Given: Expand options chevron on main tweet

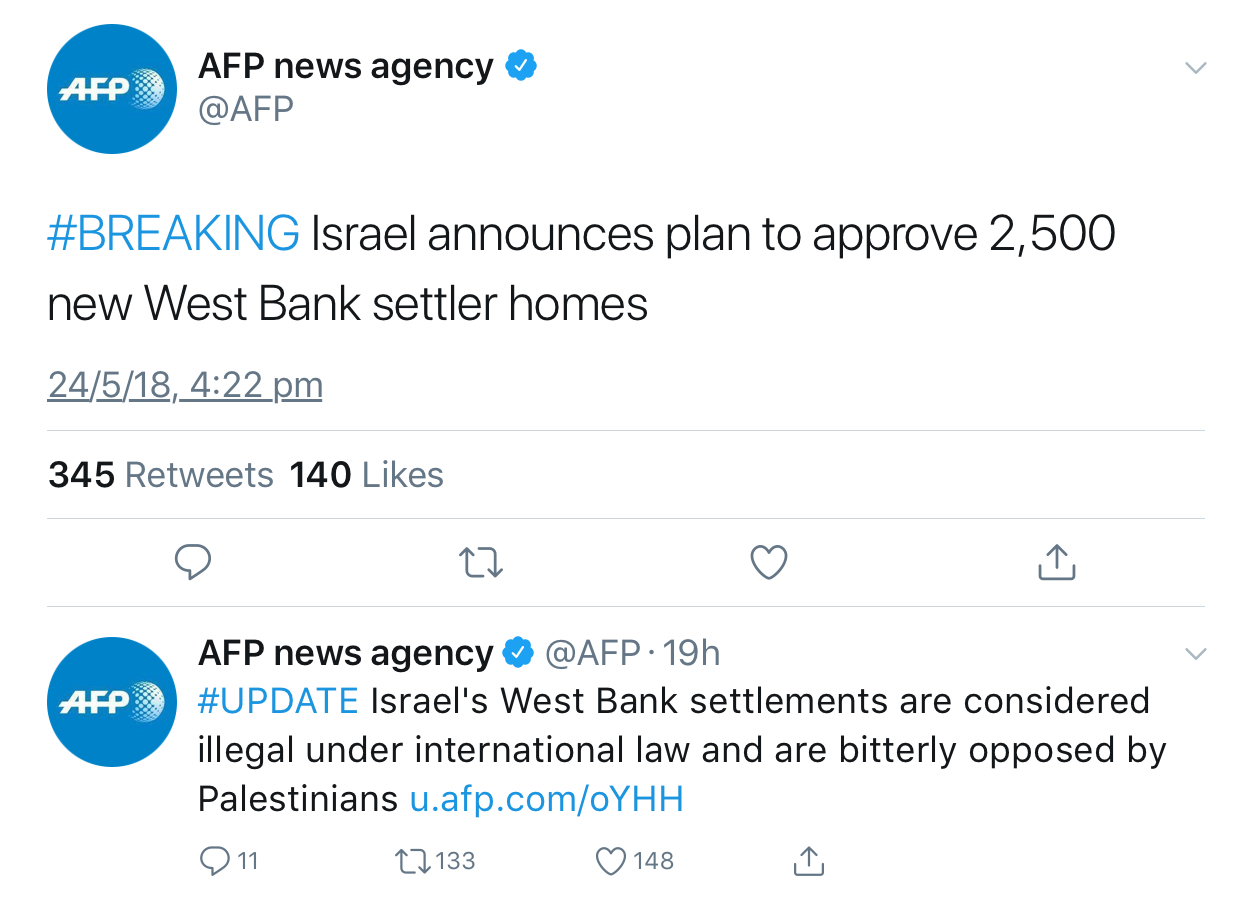Looking at the screenshot, I should pos(1195,68).
